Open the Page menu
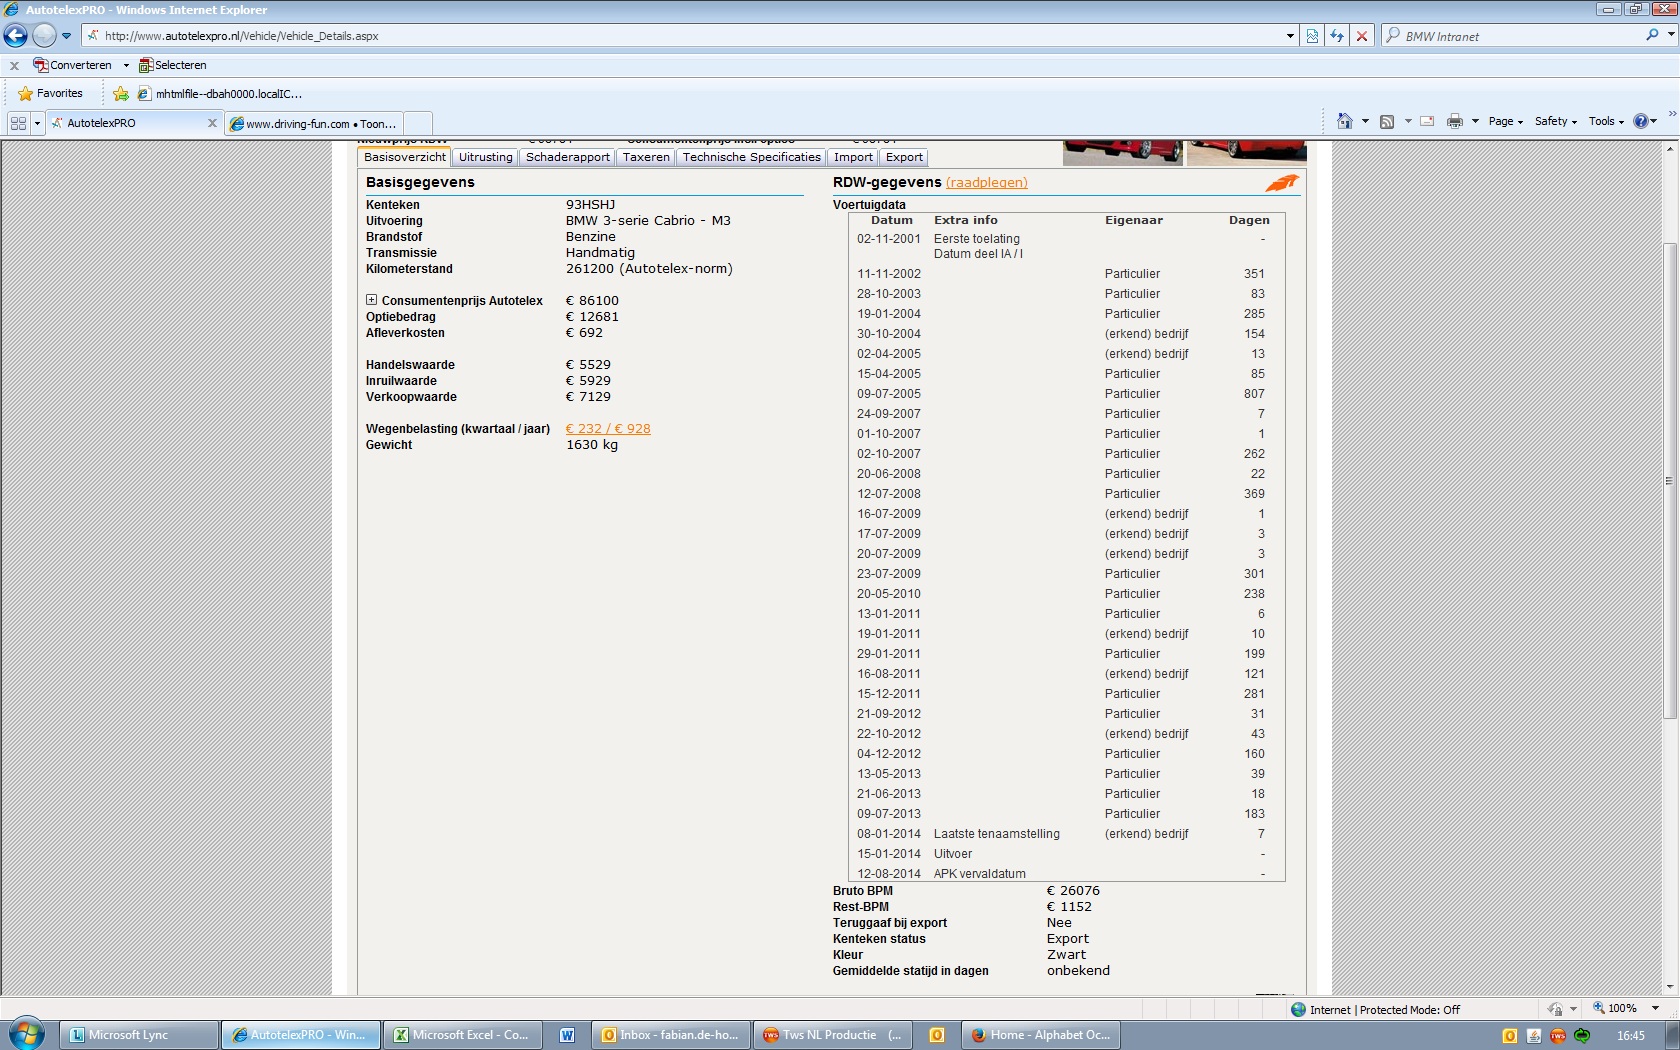1680x1050 pixels. click(x=1505, y=121)
